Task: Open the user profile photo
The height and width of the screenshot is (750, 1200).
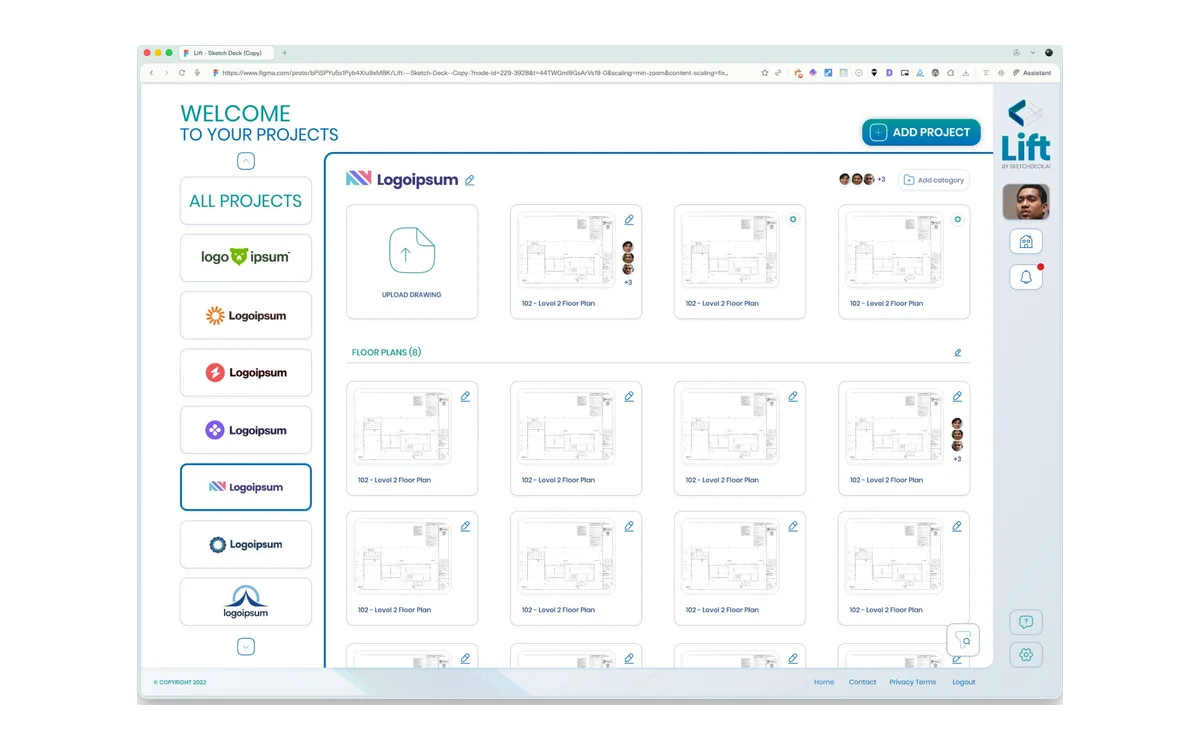Action: [x=1026, y=202]
